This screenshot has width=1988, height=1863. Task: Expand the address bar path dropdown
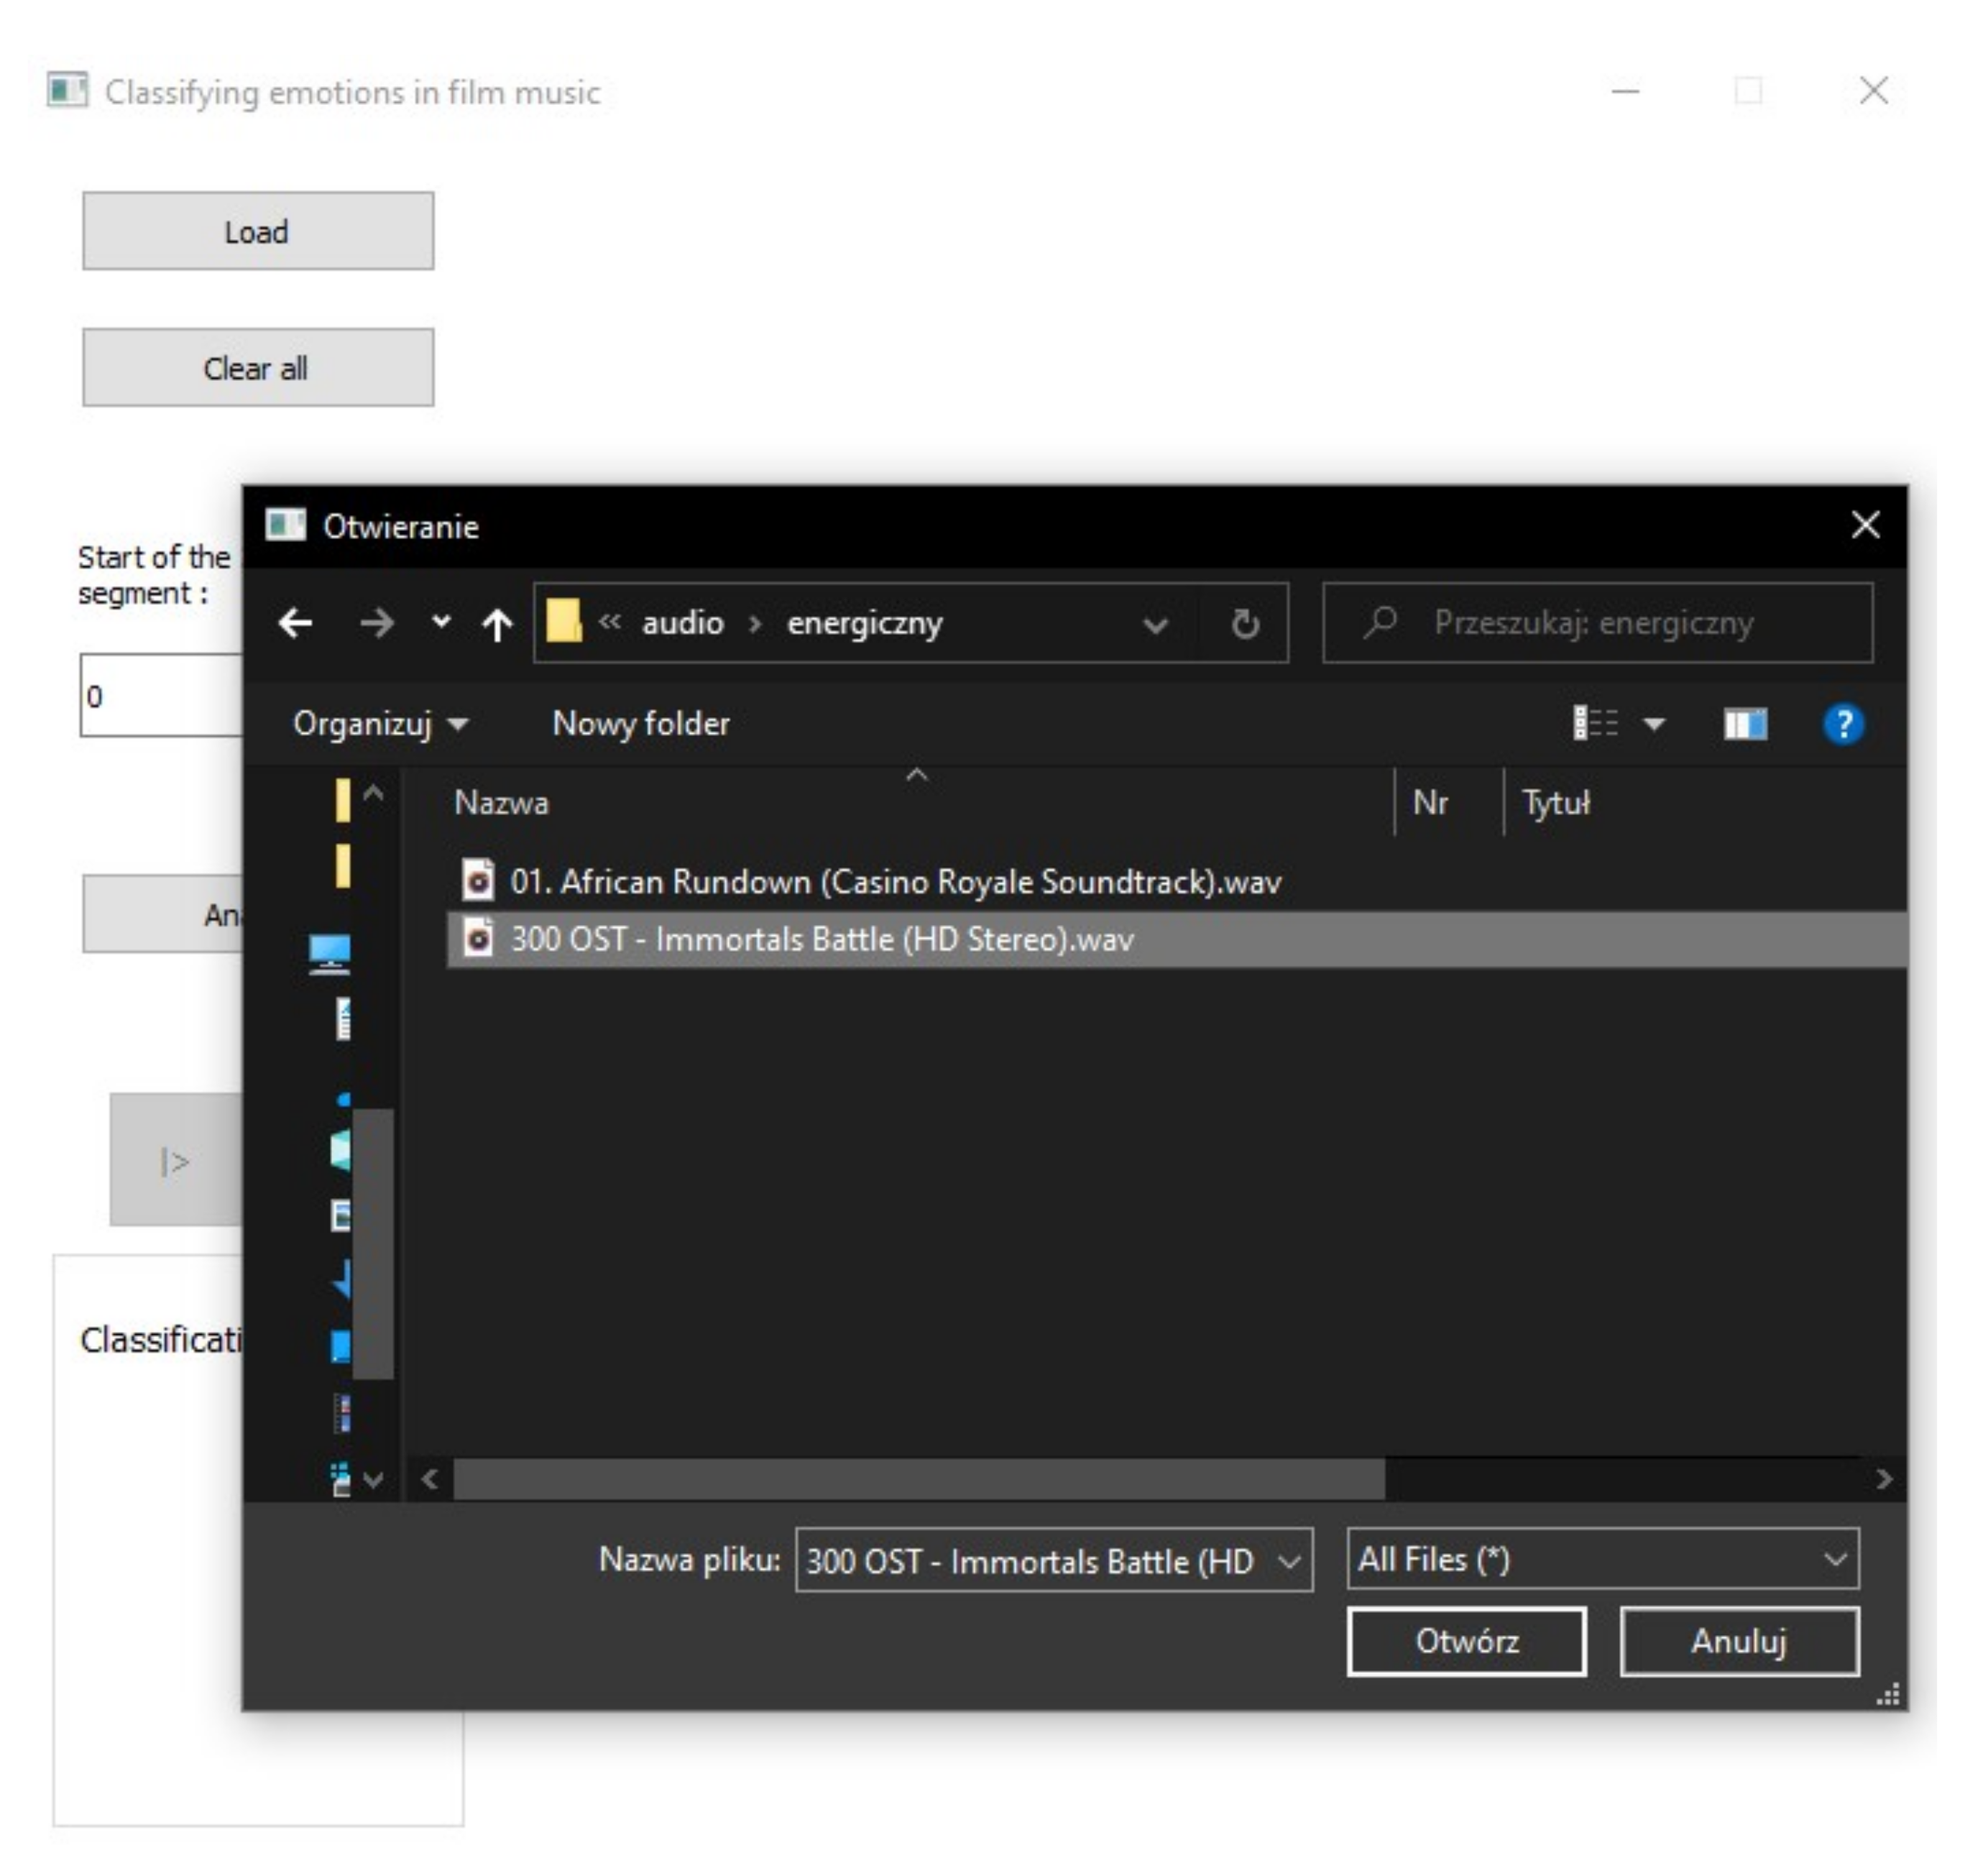pos(1155,625)
